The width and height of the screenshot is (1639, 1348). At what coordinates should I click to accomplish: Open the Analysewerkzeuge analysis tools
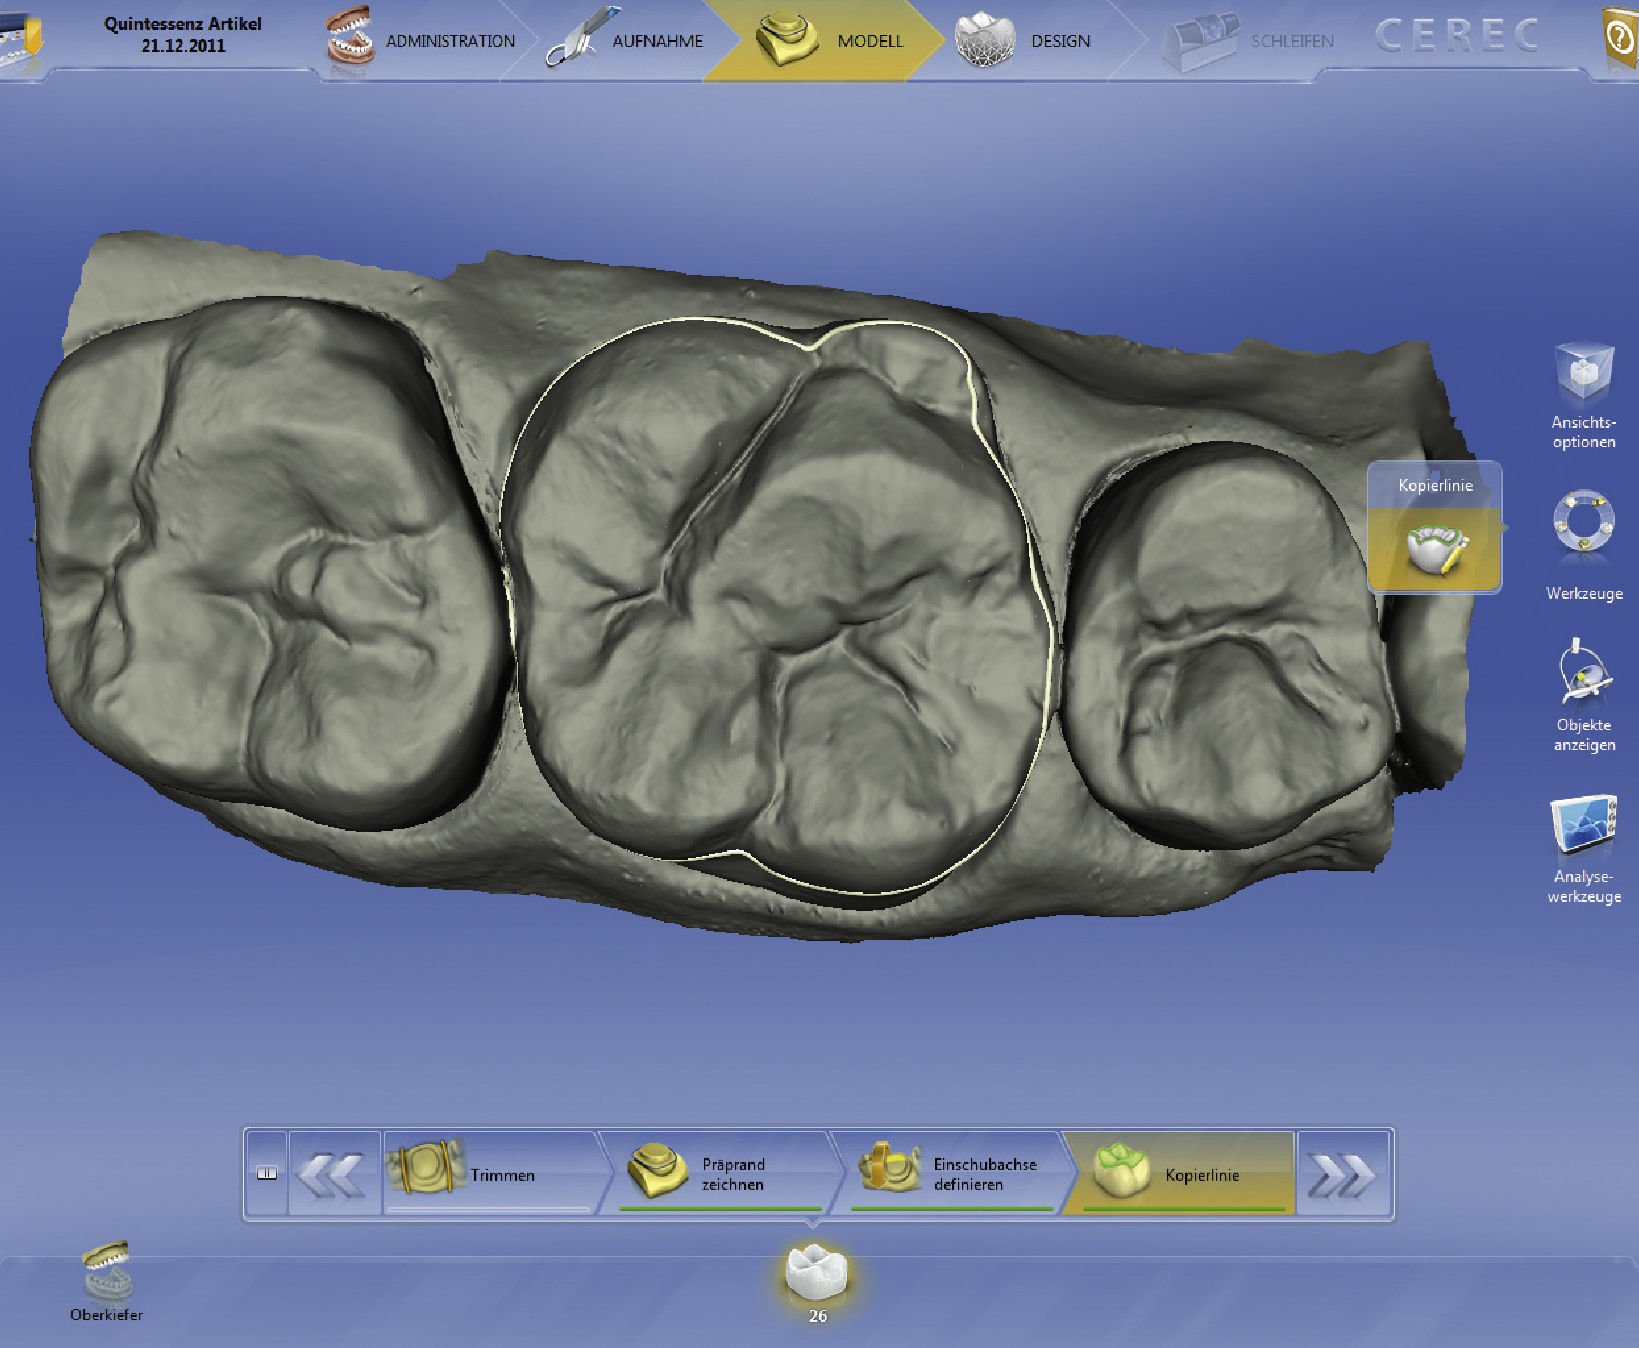(1583, 827)
